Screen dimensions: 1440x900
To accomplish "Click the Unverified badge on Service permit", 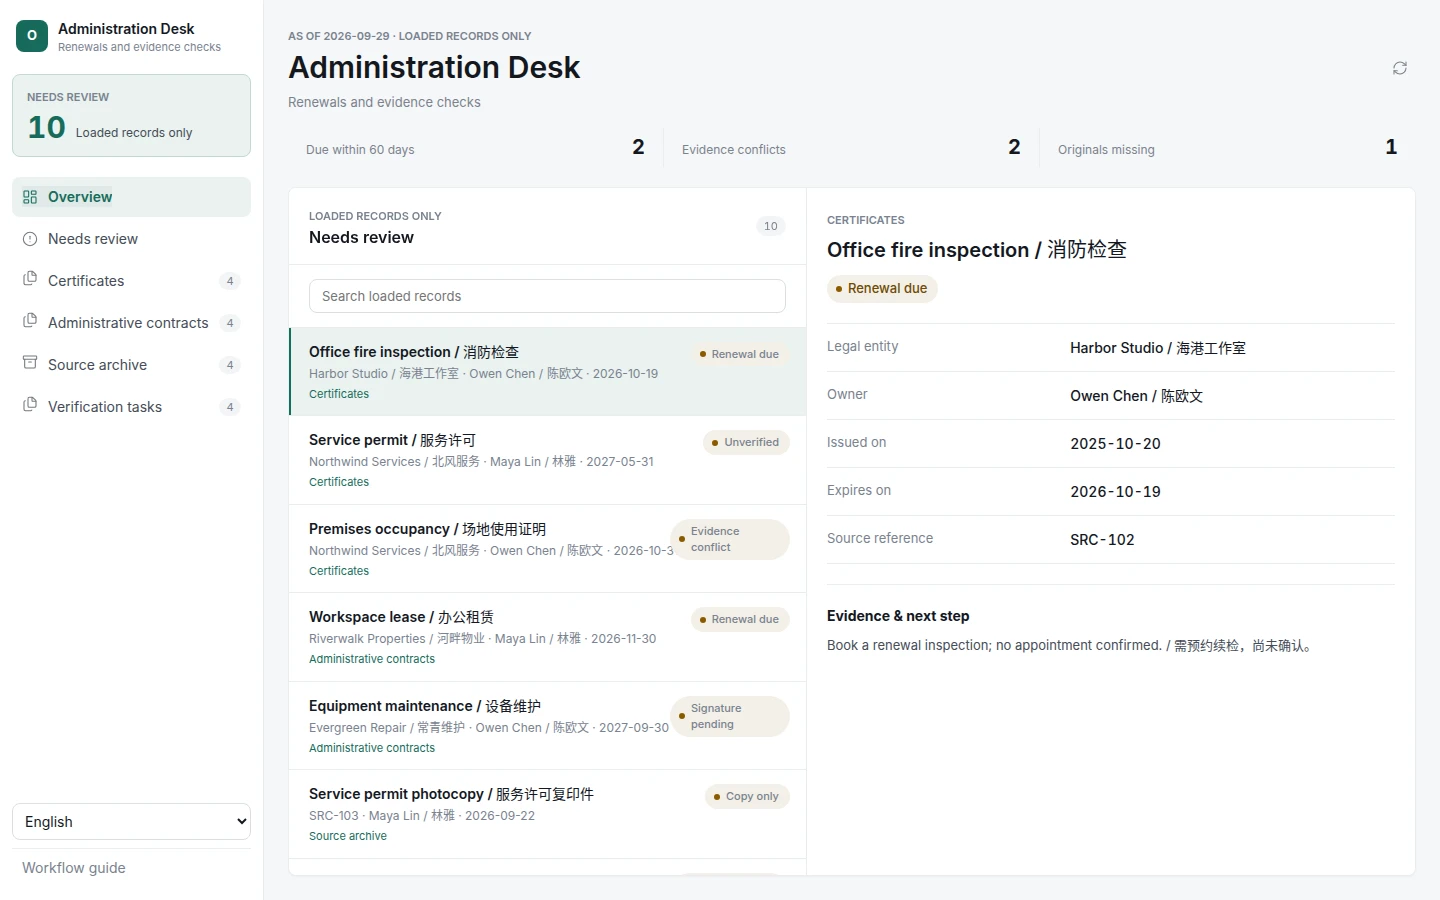I will pyautogui.click(x=746, y=442).
